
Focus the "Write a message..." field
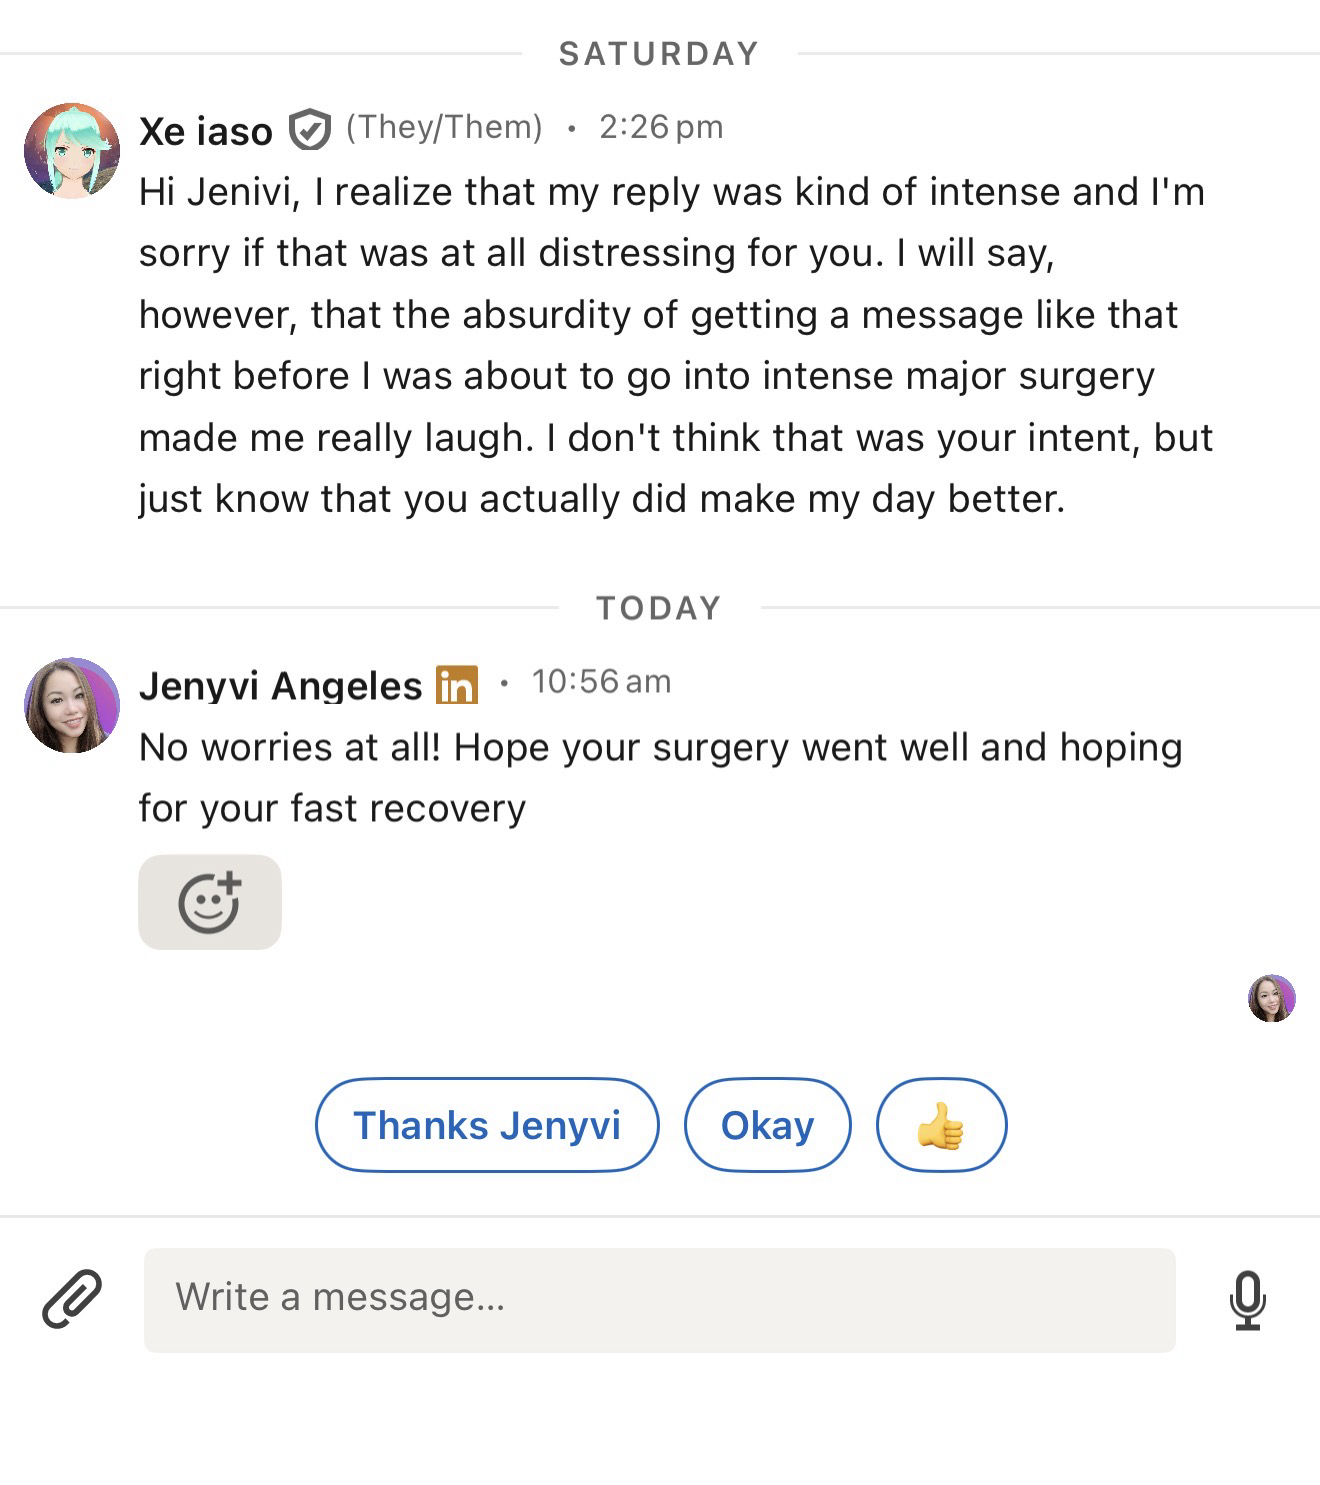[659, 1300]
